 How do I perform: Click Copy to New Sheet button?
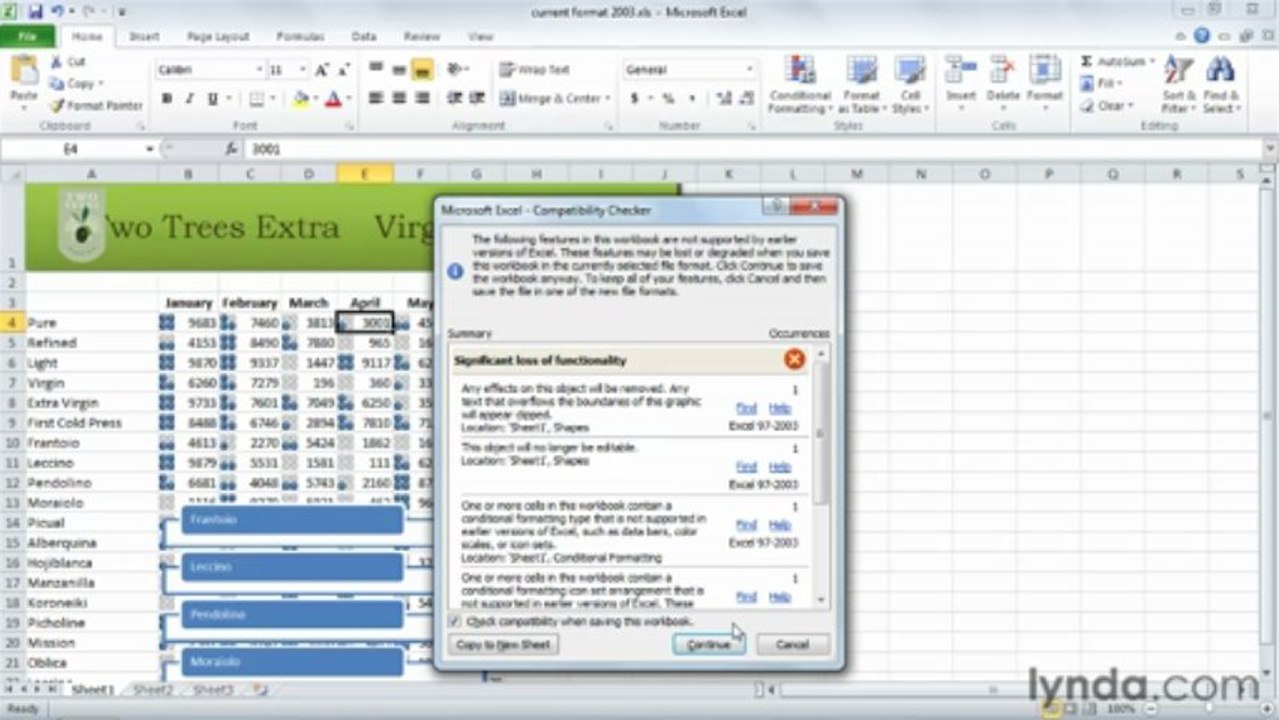pos(503,645)
